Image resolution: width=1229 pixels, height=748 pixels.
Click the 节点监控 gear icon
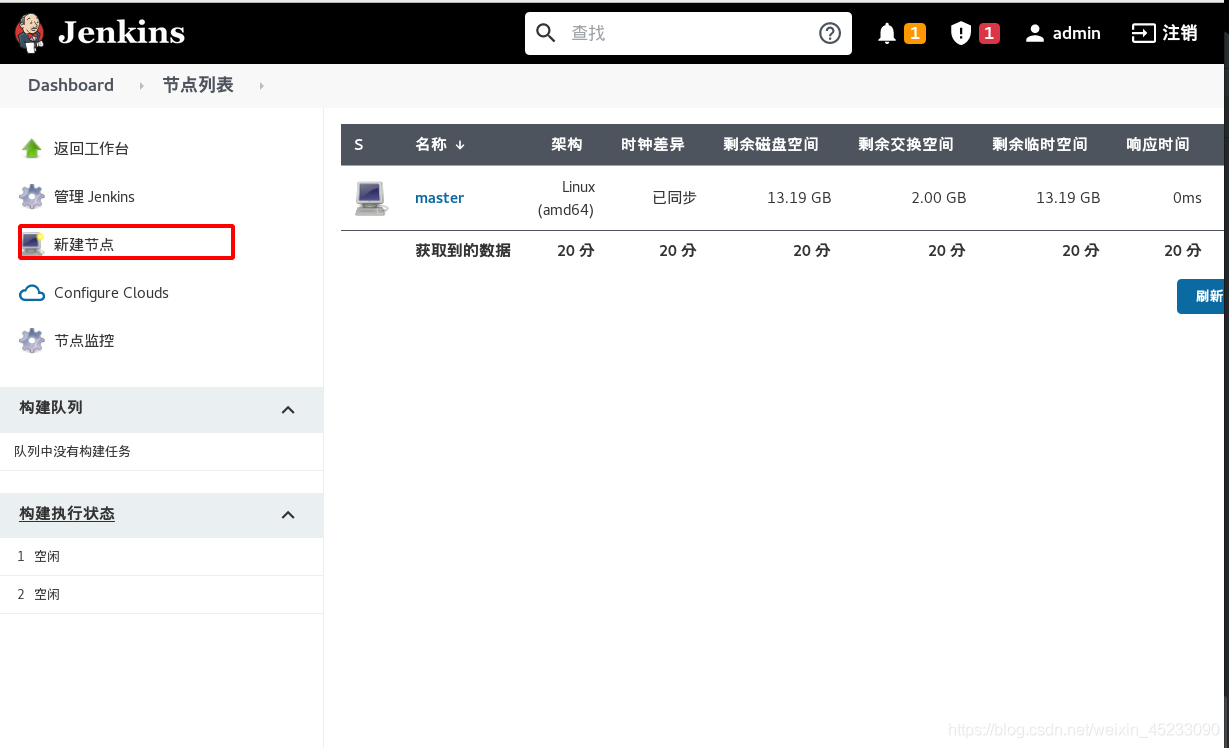pos(32,341)
